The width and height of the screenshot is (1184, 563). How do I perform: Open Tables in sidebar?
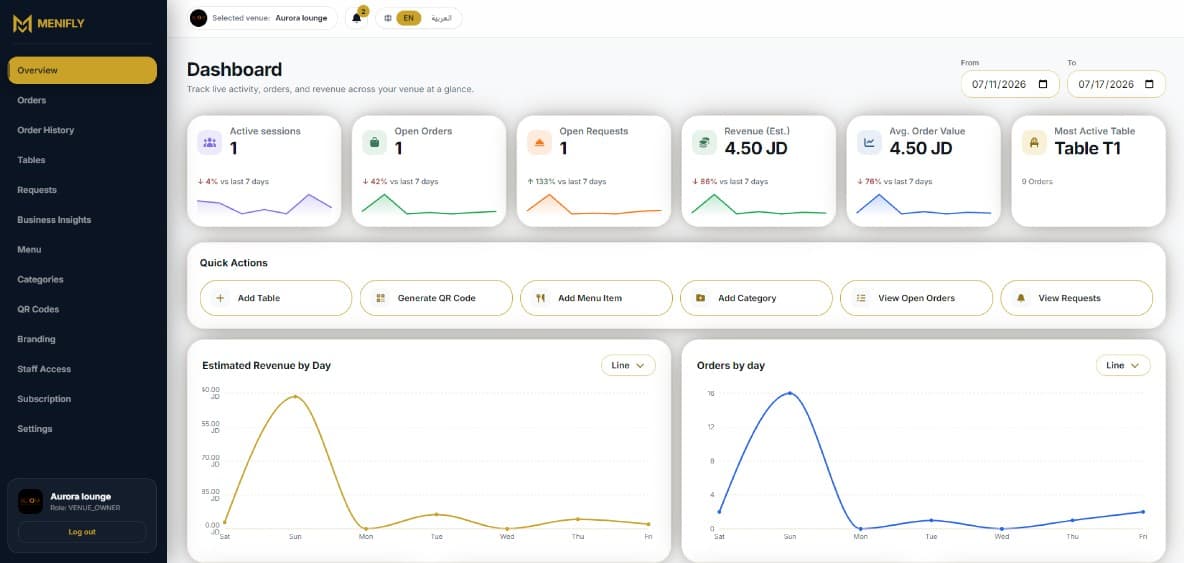click(82, 160)
